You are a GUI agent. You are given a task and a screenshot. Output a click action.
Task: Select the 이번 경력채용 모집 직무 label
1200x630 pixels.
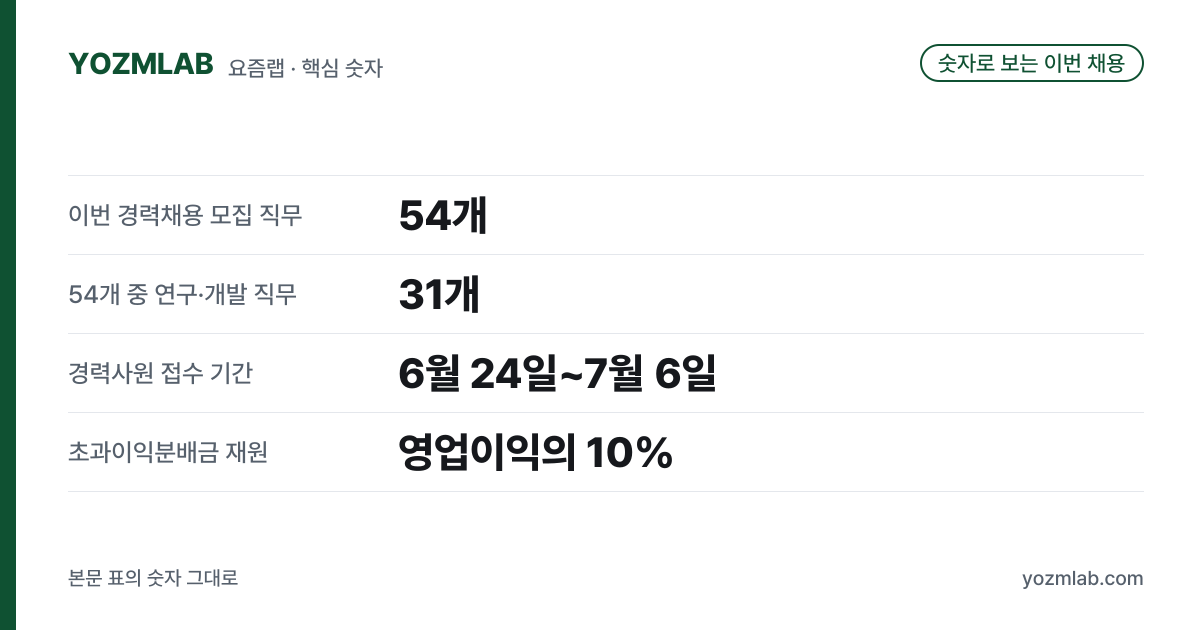pos(185,215)
